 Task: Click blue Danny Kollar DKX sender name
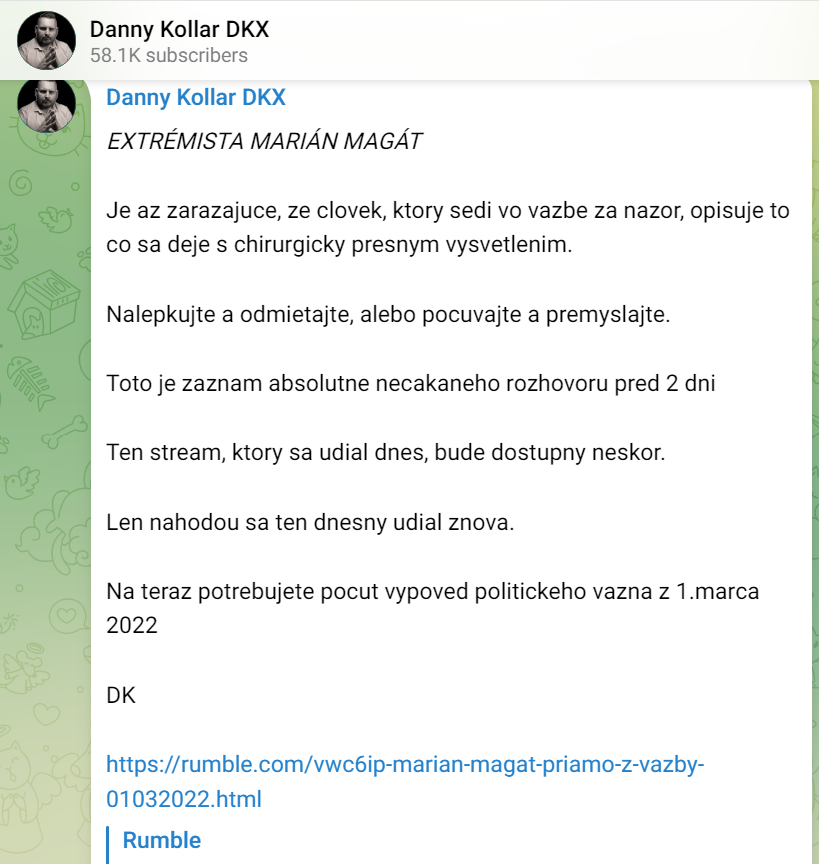tap(196, 98)
